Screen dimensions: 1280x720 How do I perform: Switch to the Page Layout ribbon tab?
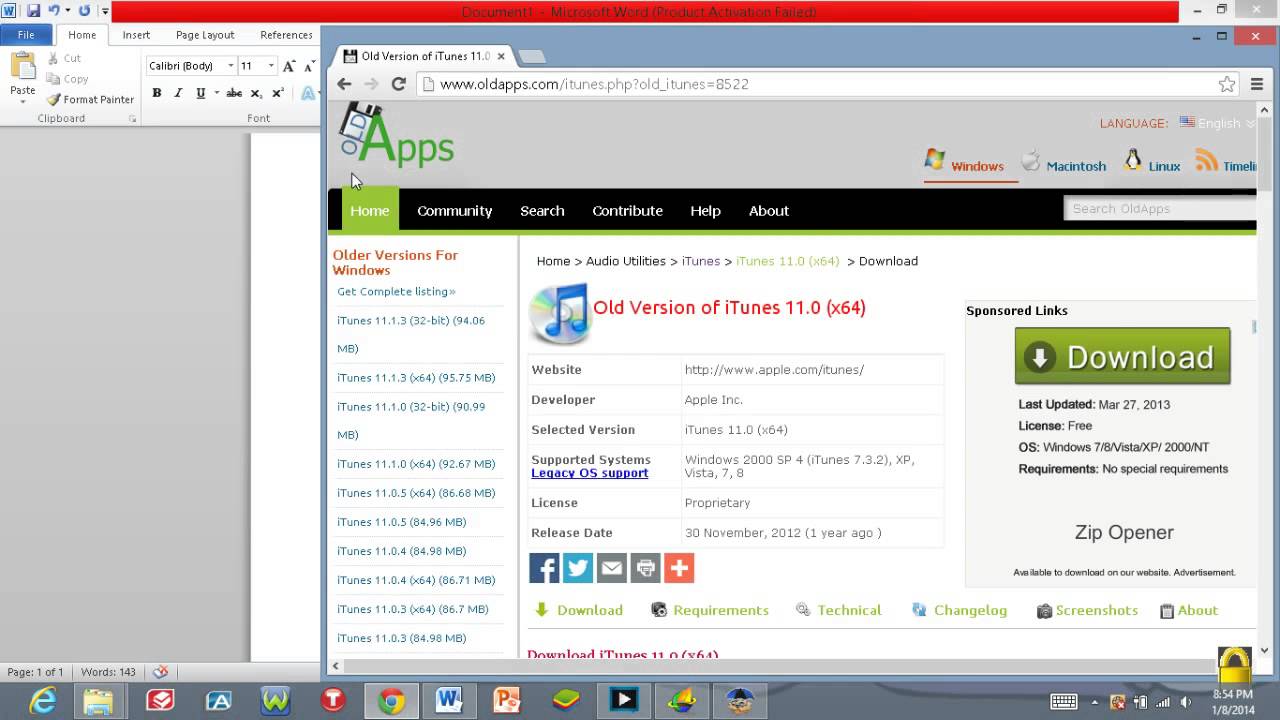click(x=205, y=35)
